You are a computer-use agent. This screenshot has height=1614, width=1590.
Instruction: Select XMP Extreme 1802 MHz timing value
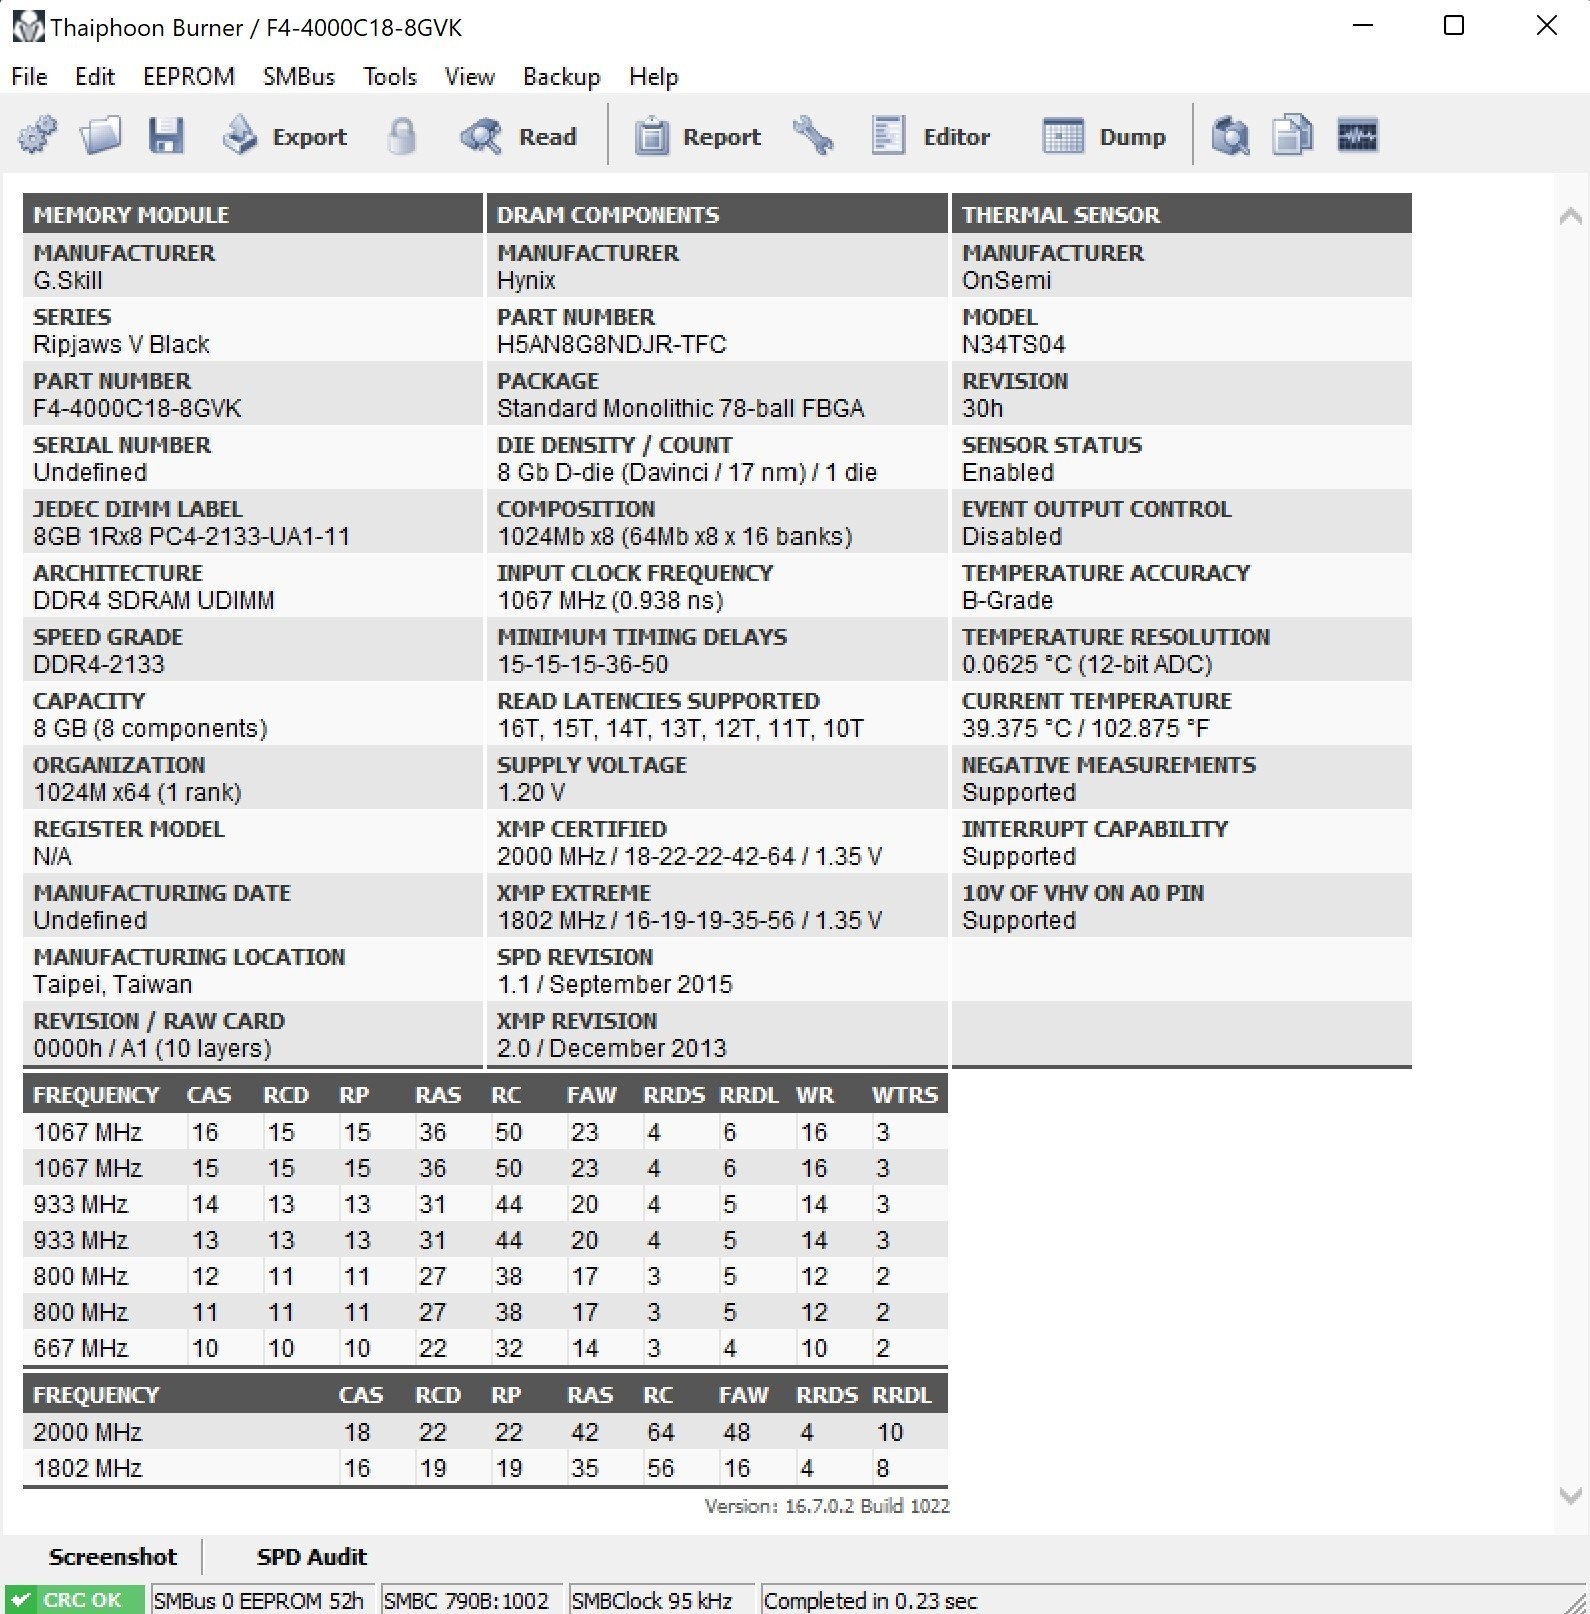click(x=690, y=920)
